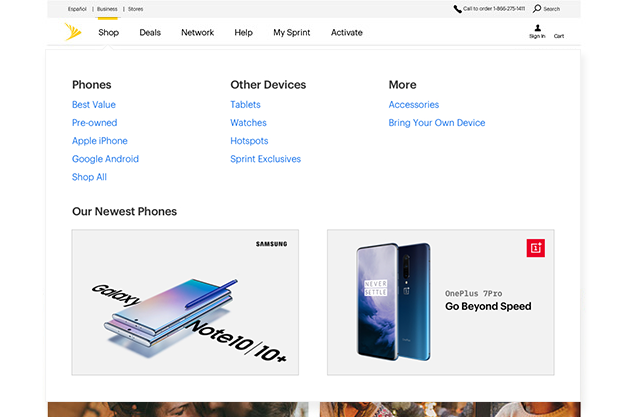Open Bring Your Own Device link
The width and height of the screenshot is (625, 417).
[x=436, y=122]
